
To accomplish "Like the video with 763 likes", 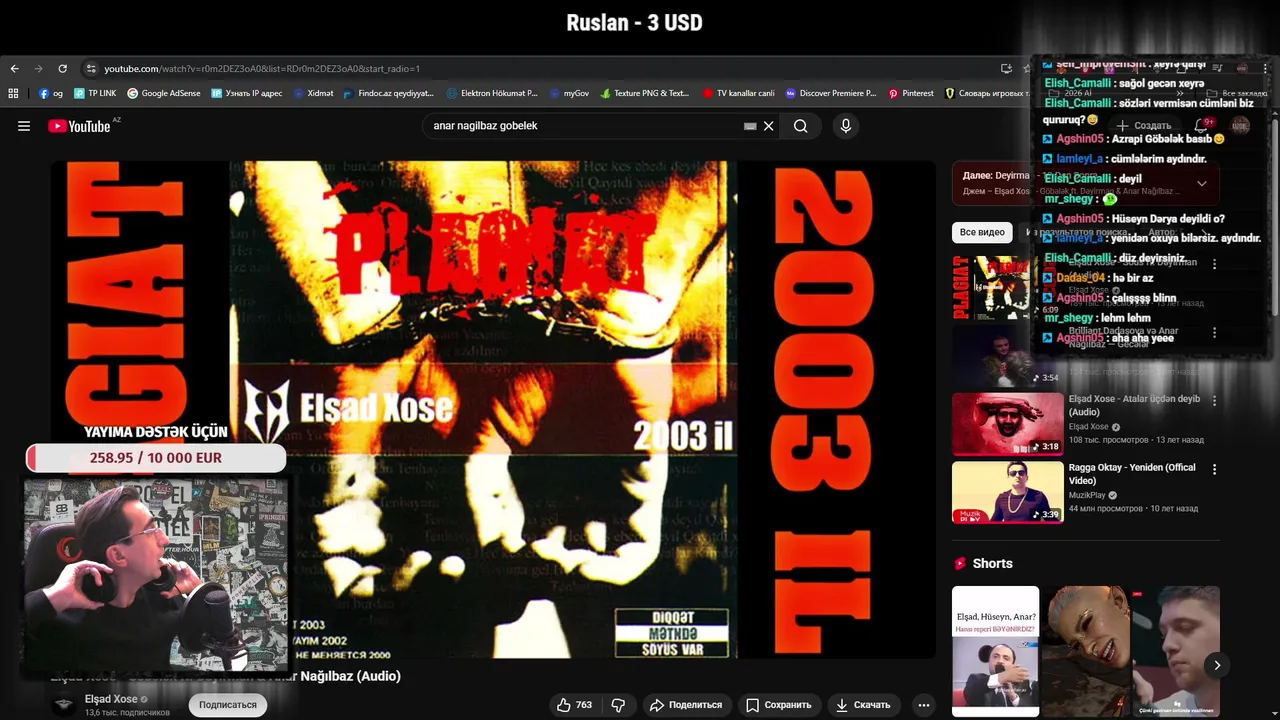I will pos(575,705).
